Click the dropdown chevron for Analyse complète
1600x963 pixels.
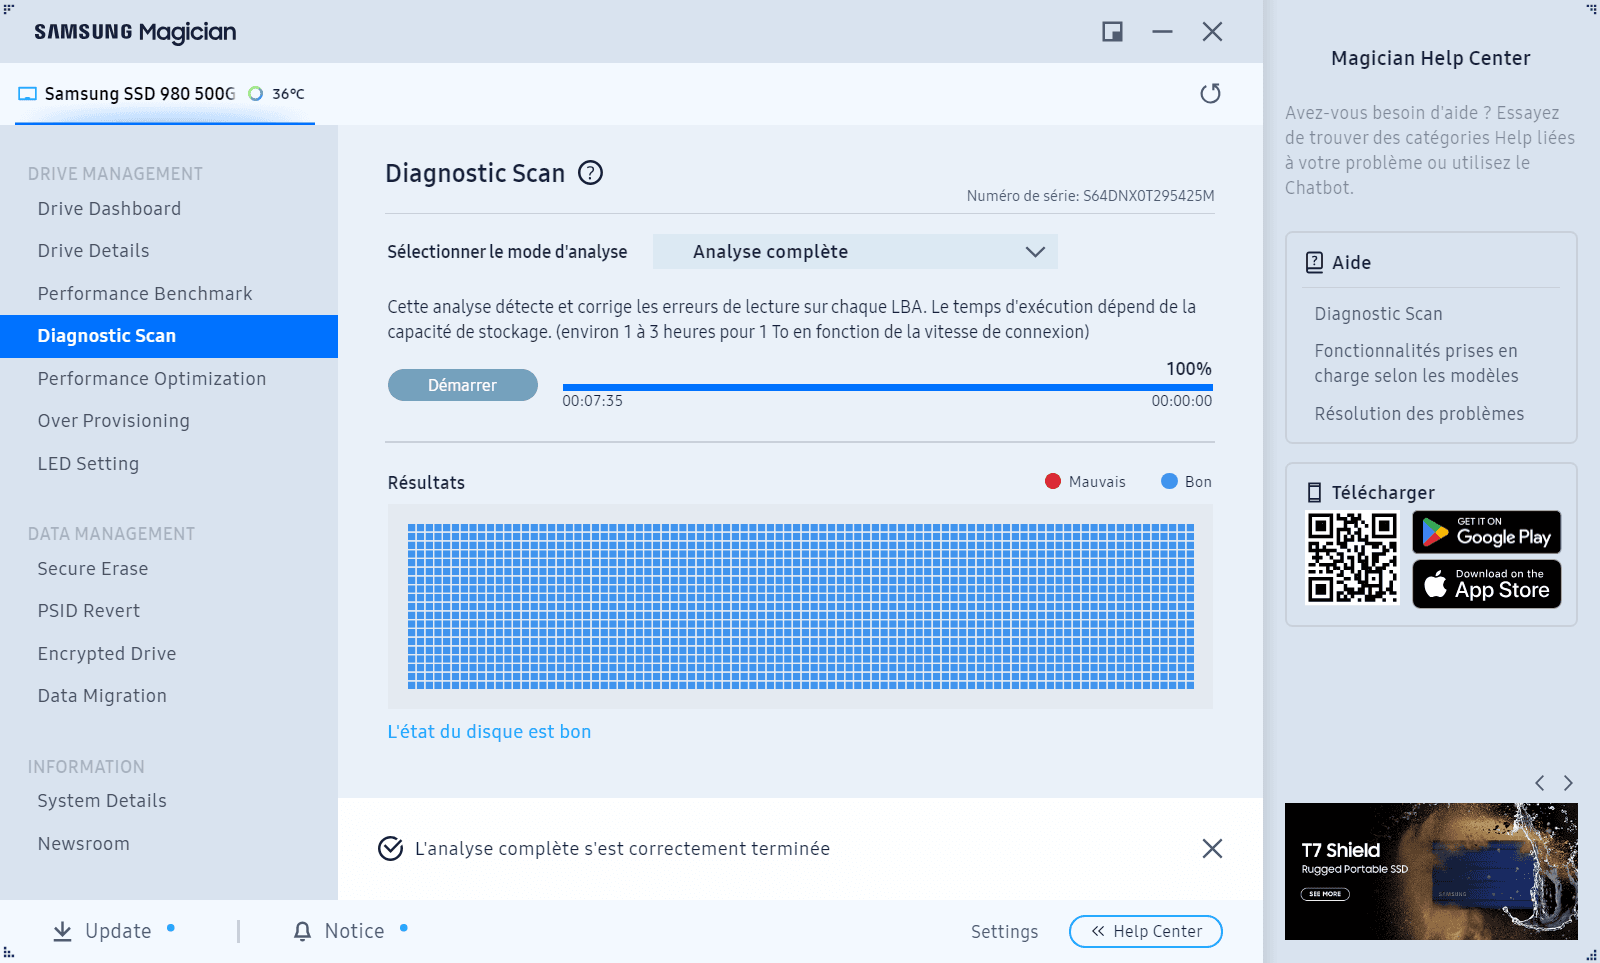[1035, 252]
